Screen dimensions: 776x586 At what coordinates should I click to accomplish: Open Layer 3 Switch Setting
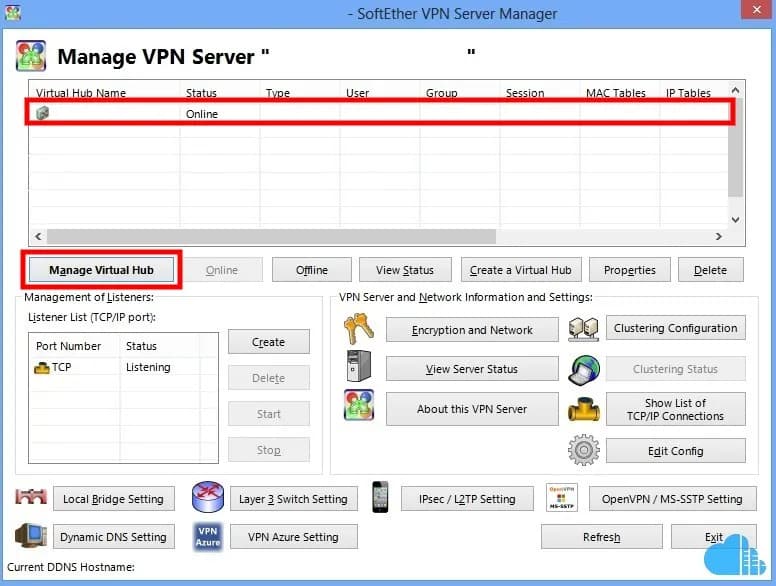pyautogui.click(x=293, y=499)
